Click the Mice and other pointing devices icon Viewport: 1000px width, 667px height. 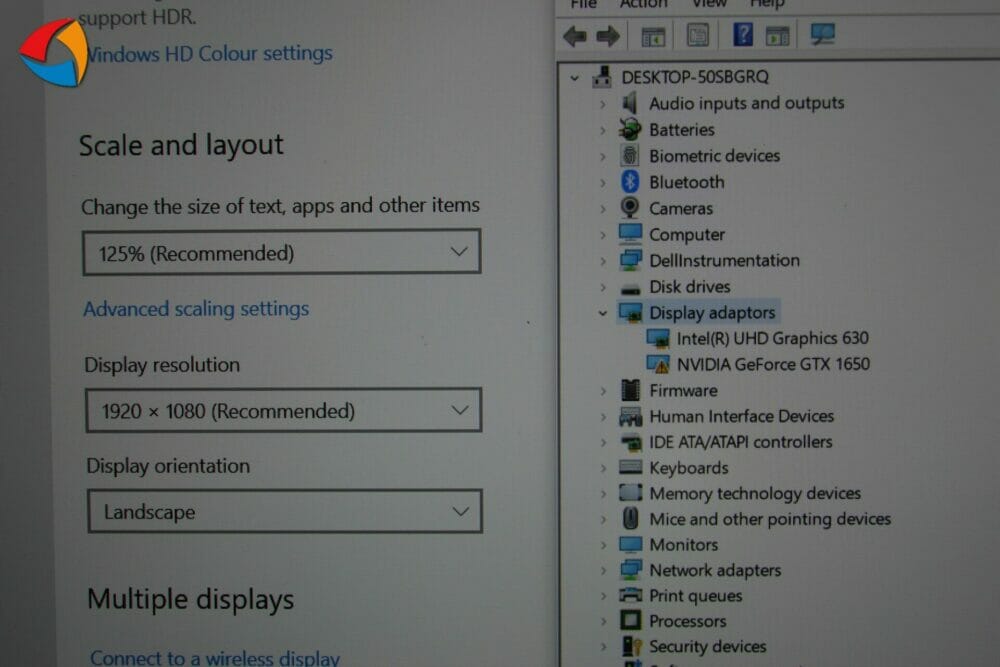(x=630, y=518)
